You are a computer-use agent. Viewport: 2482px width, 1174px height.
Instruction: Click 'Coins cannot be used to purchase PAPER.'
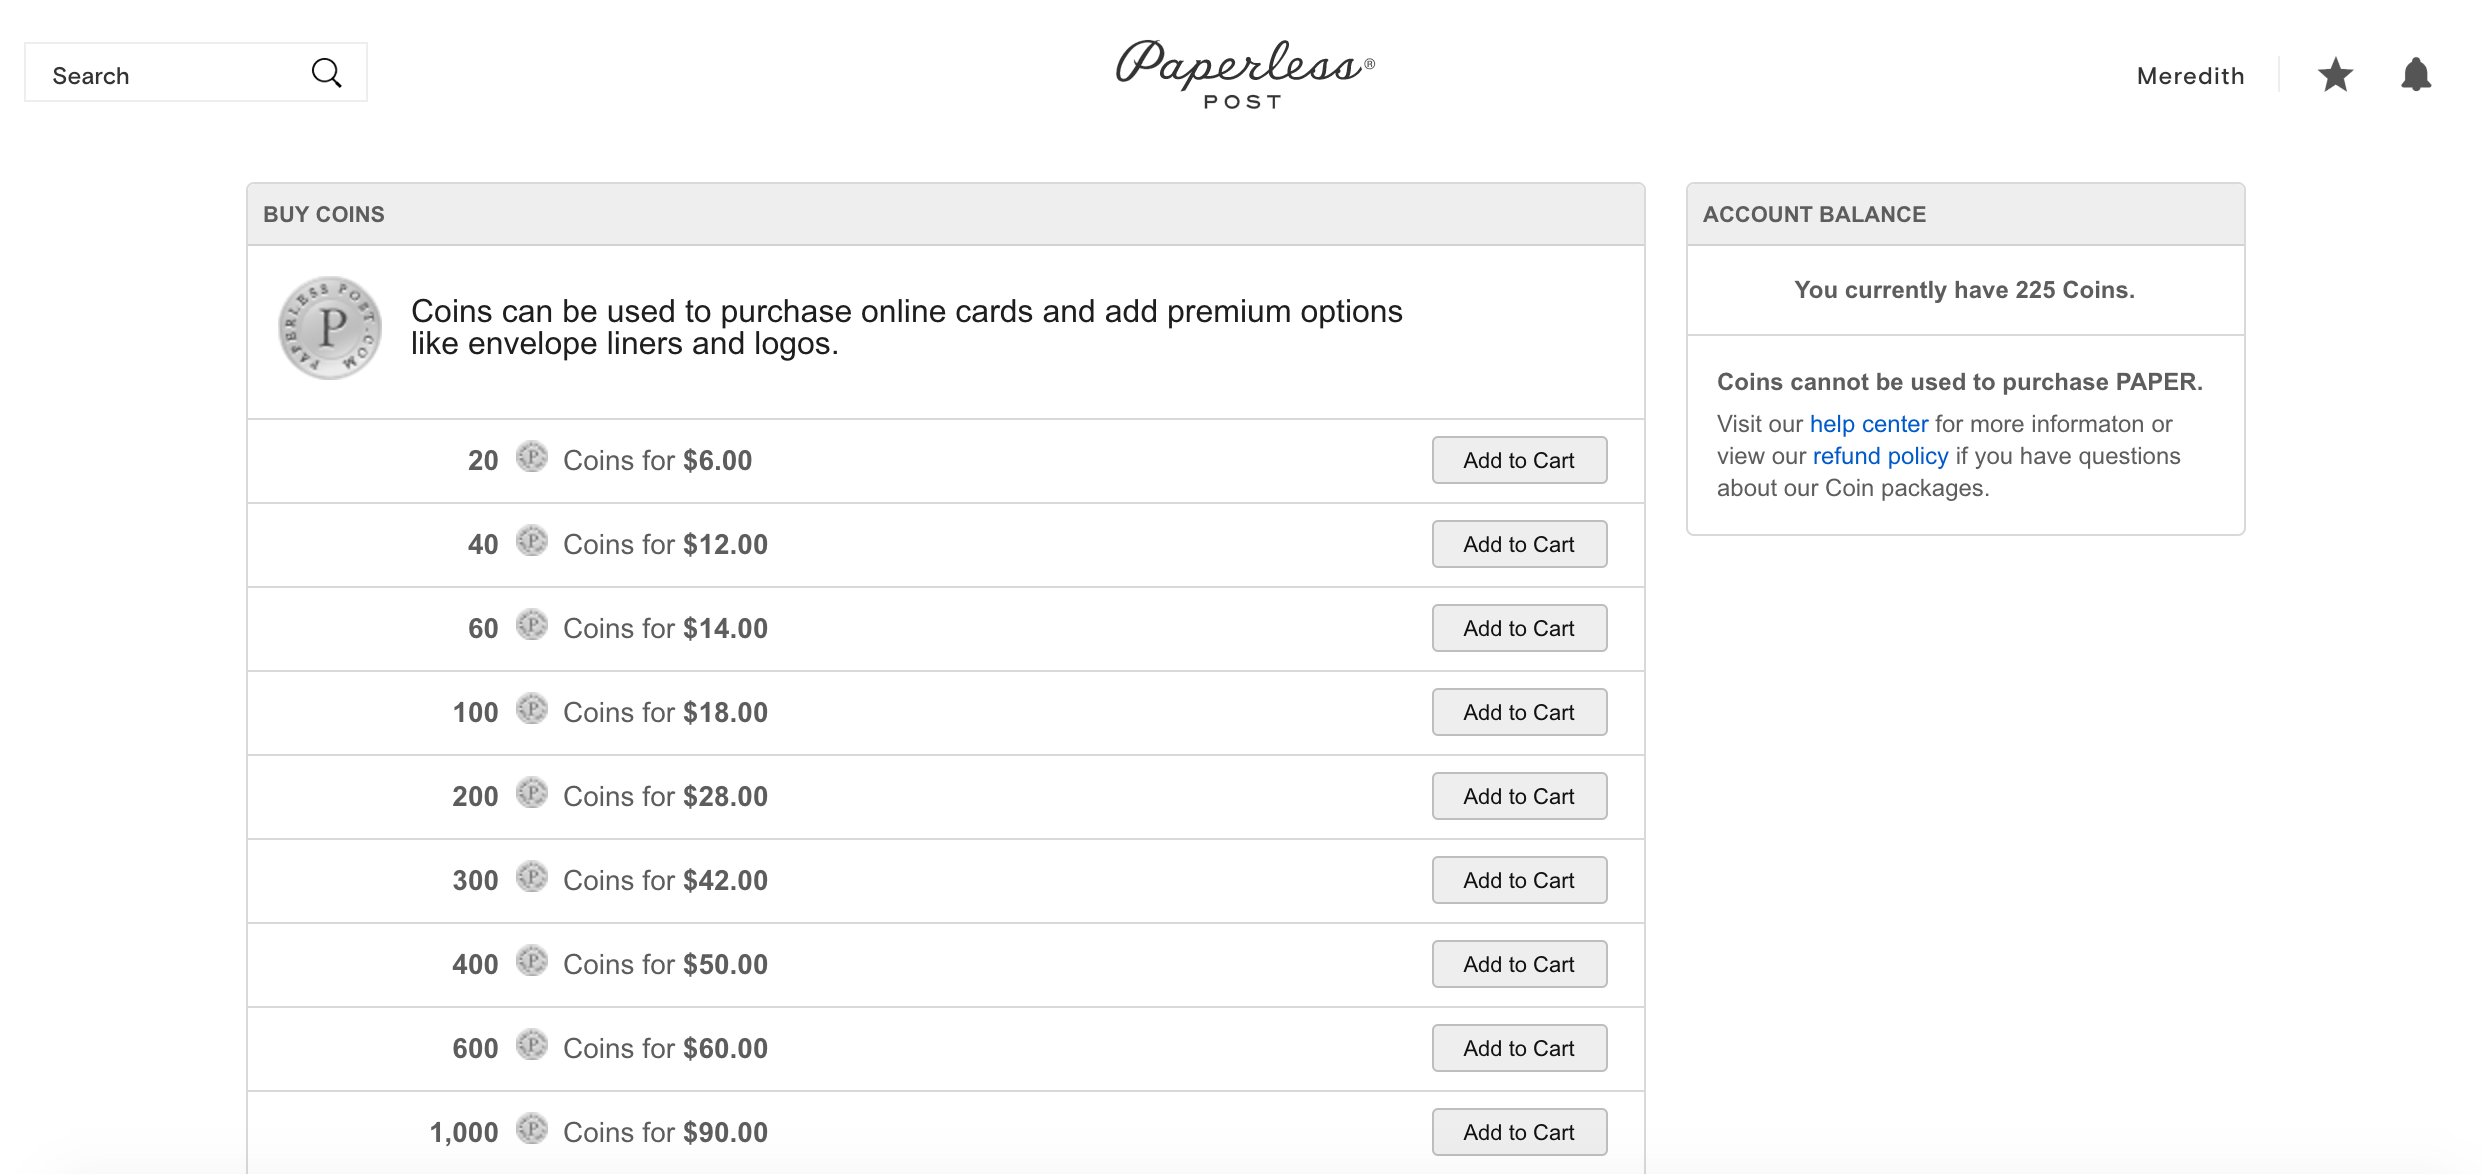(1960, 382)
